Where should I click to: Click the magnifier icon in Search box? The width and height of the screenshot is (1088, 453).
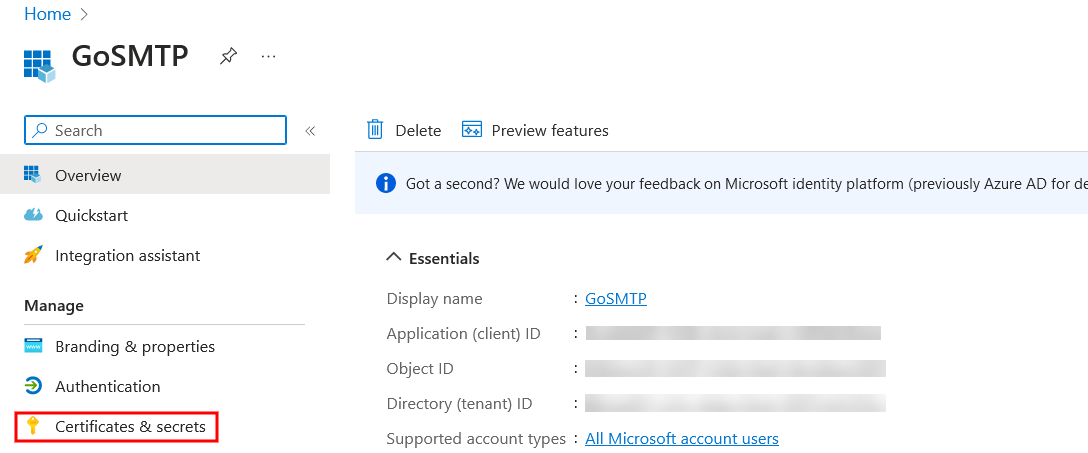[41, 130]
